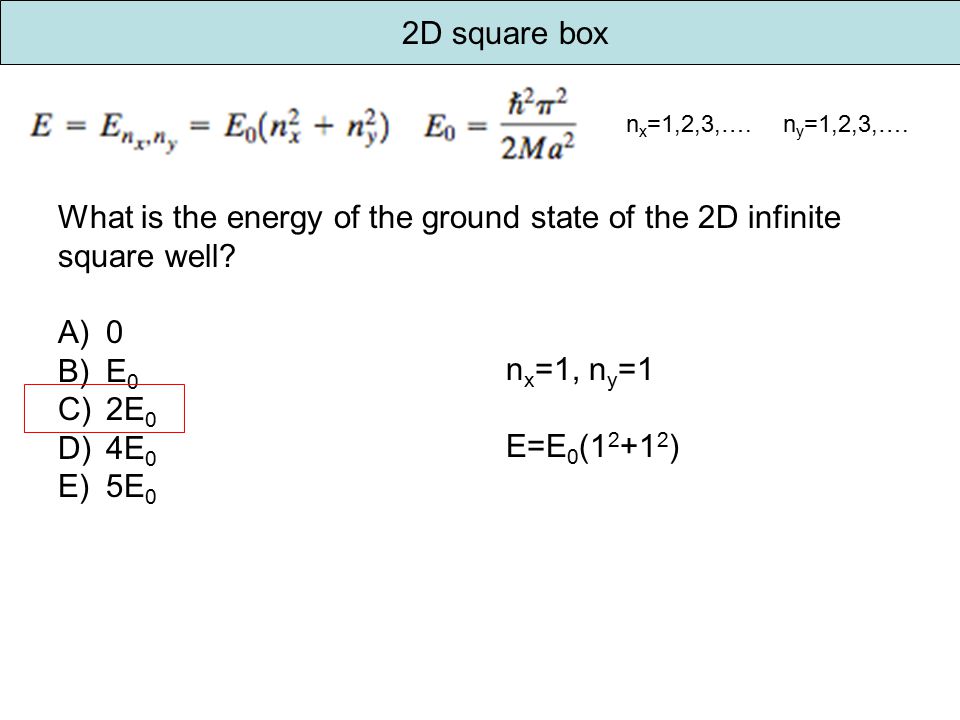Image resolution: width=960 pixels, height=720 pixels.
Task: Click the '2D square box' slide title
Action: click(x=504, y=33)
